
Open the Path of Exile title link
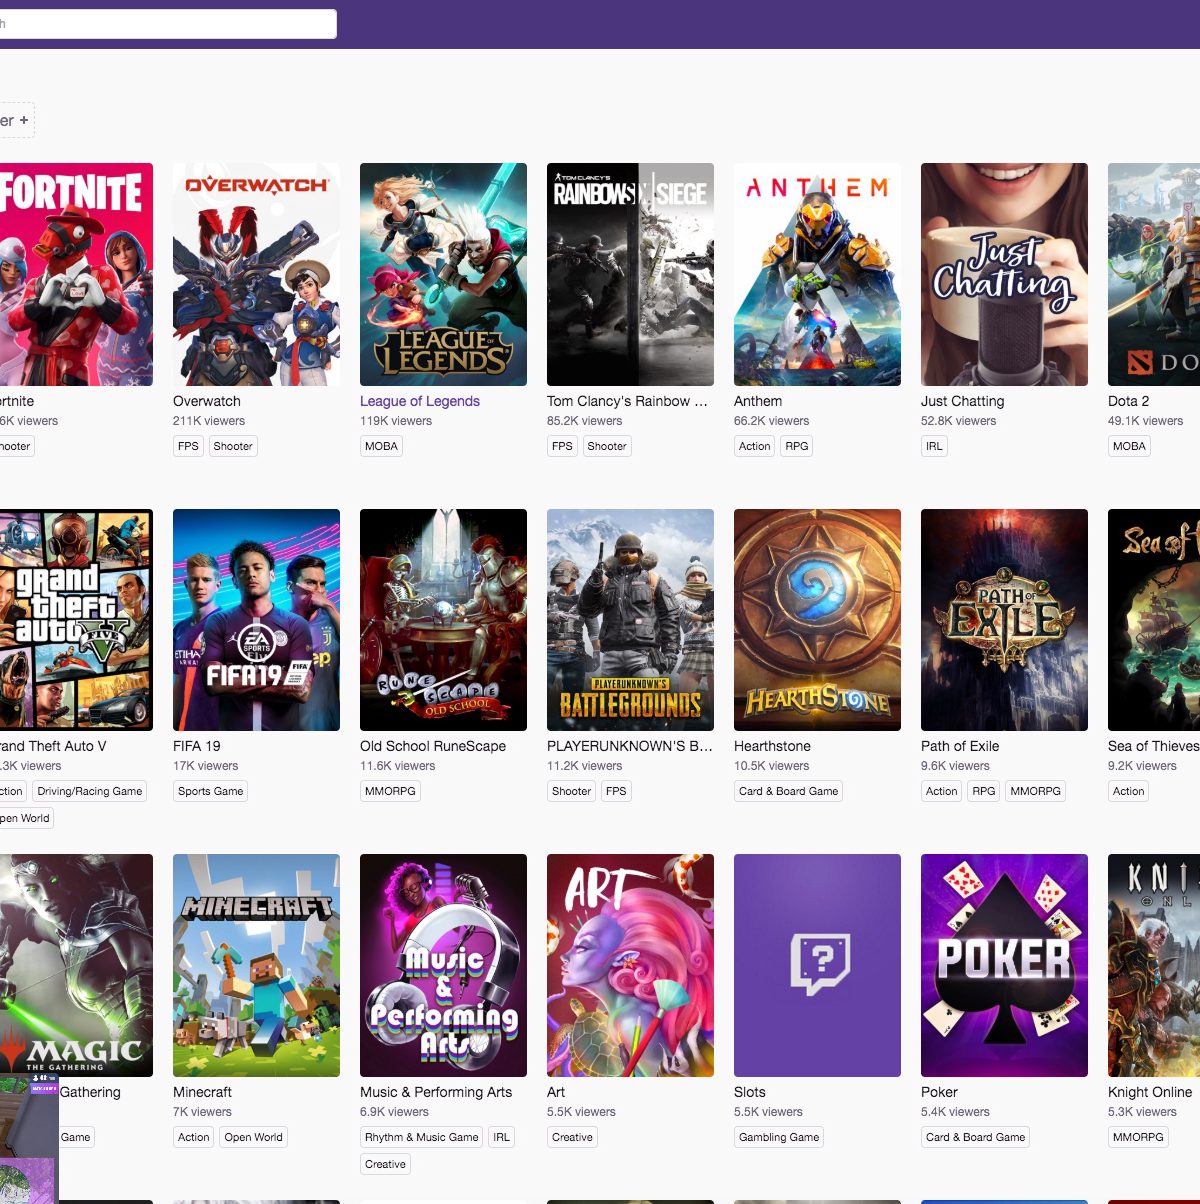(960, 746)
